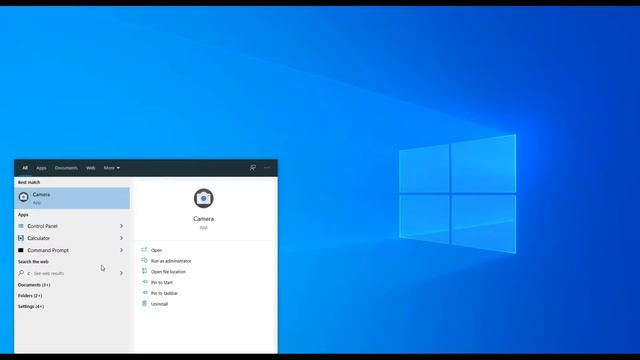This screenshot has height=360, width=640.
Task: Click the trash icon beside Uninstall
Action: click(x=144, y=303)
